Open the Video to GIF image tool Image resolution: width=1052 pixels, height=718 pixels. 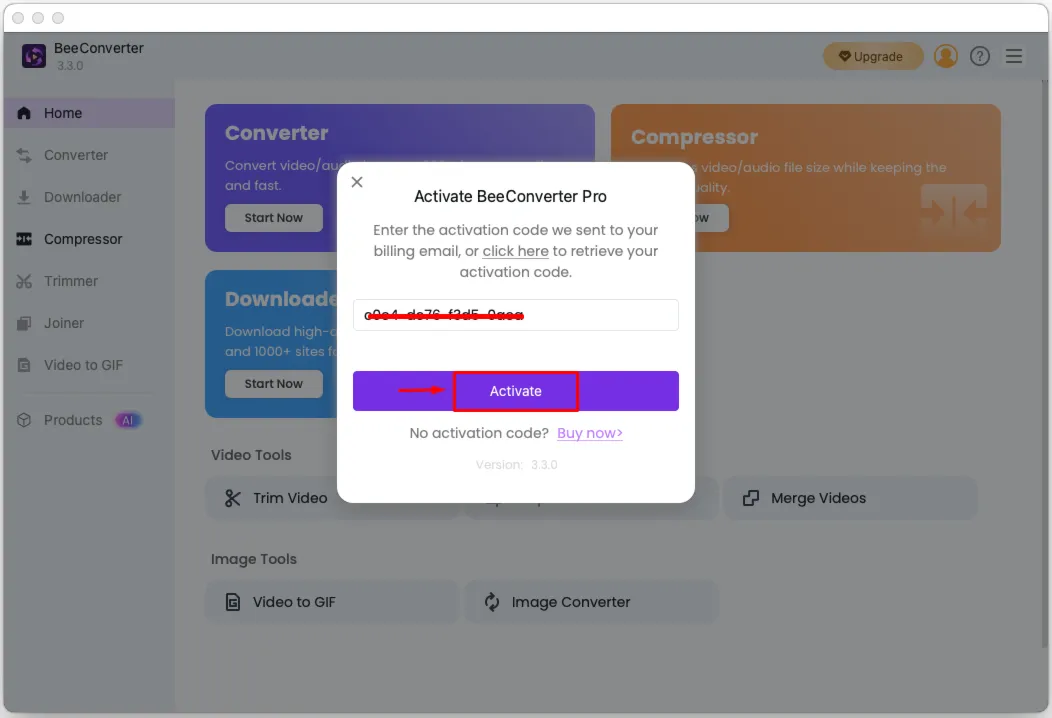(331, 602)
